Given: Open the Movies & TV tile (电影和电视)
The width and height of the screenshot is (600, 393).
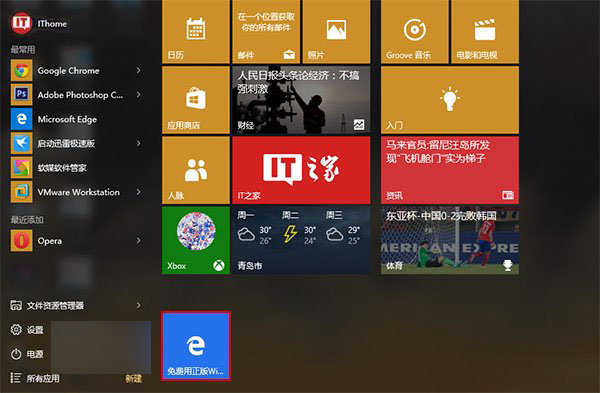Looking at the screenshot, I should [x=485, y=31].
